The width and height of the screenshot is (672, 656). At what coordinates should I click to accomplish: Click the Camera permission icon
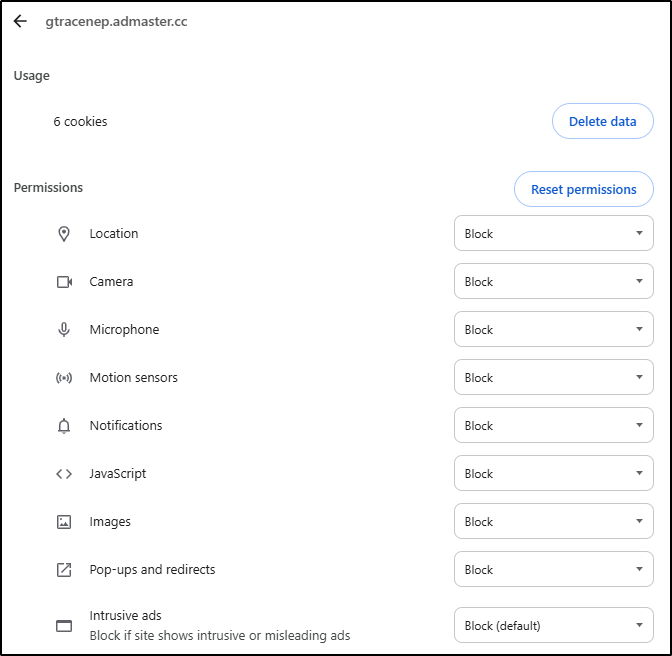[64, 282]
